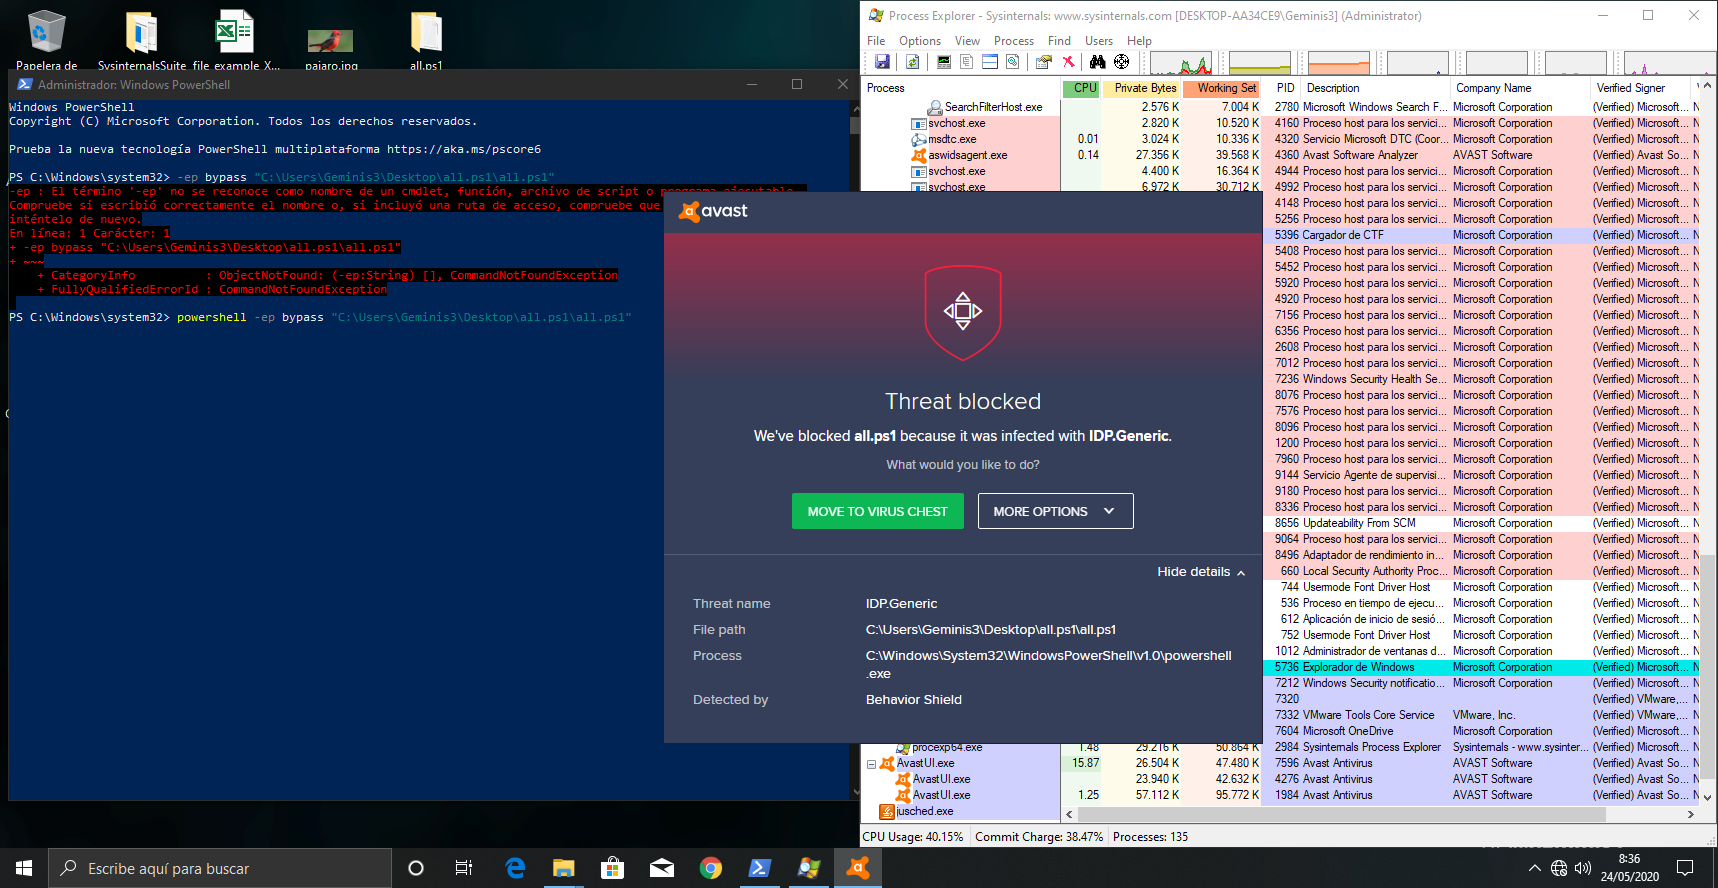Collapse details with the Hide details toggle
The height and width of the screenshot is (888, 1718).
coord(1201,572)
